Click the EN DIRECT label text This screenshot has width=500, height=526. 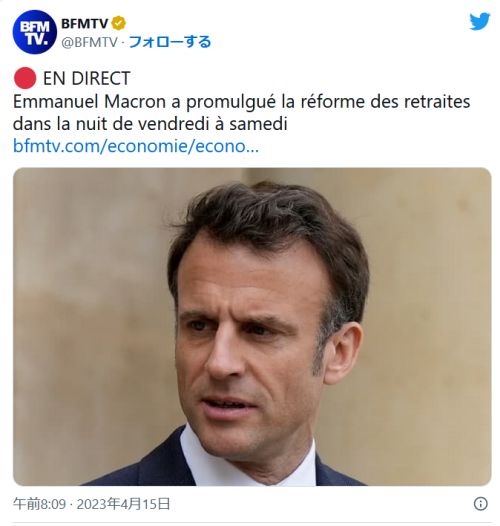pos(87,78)
